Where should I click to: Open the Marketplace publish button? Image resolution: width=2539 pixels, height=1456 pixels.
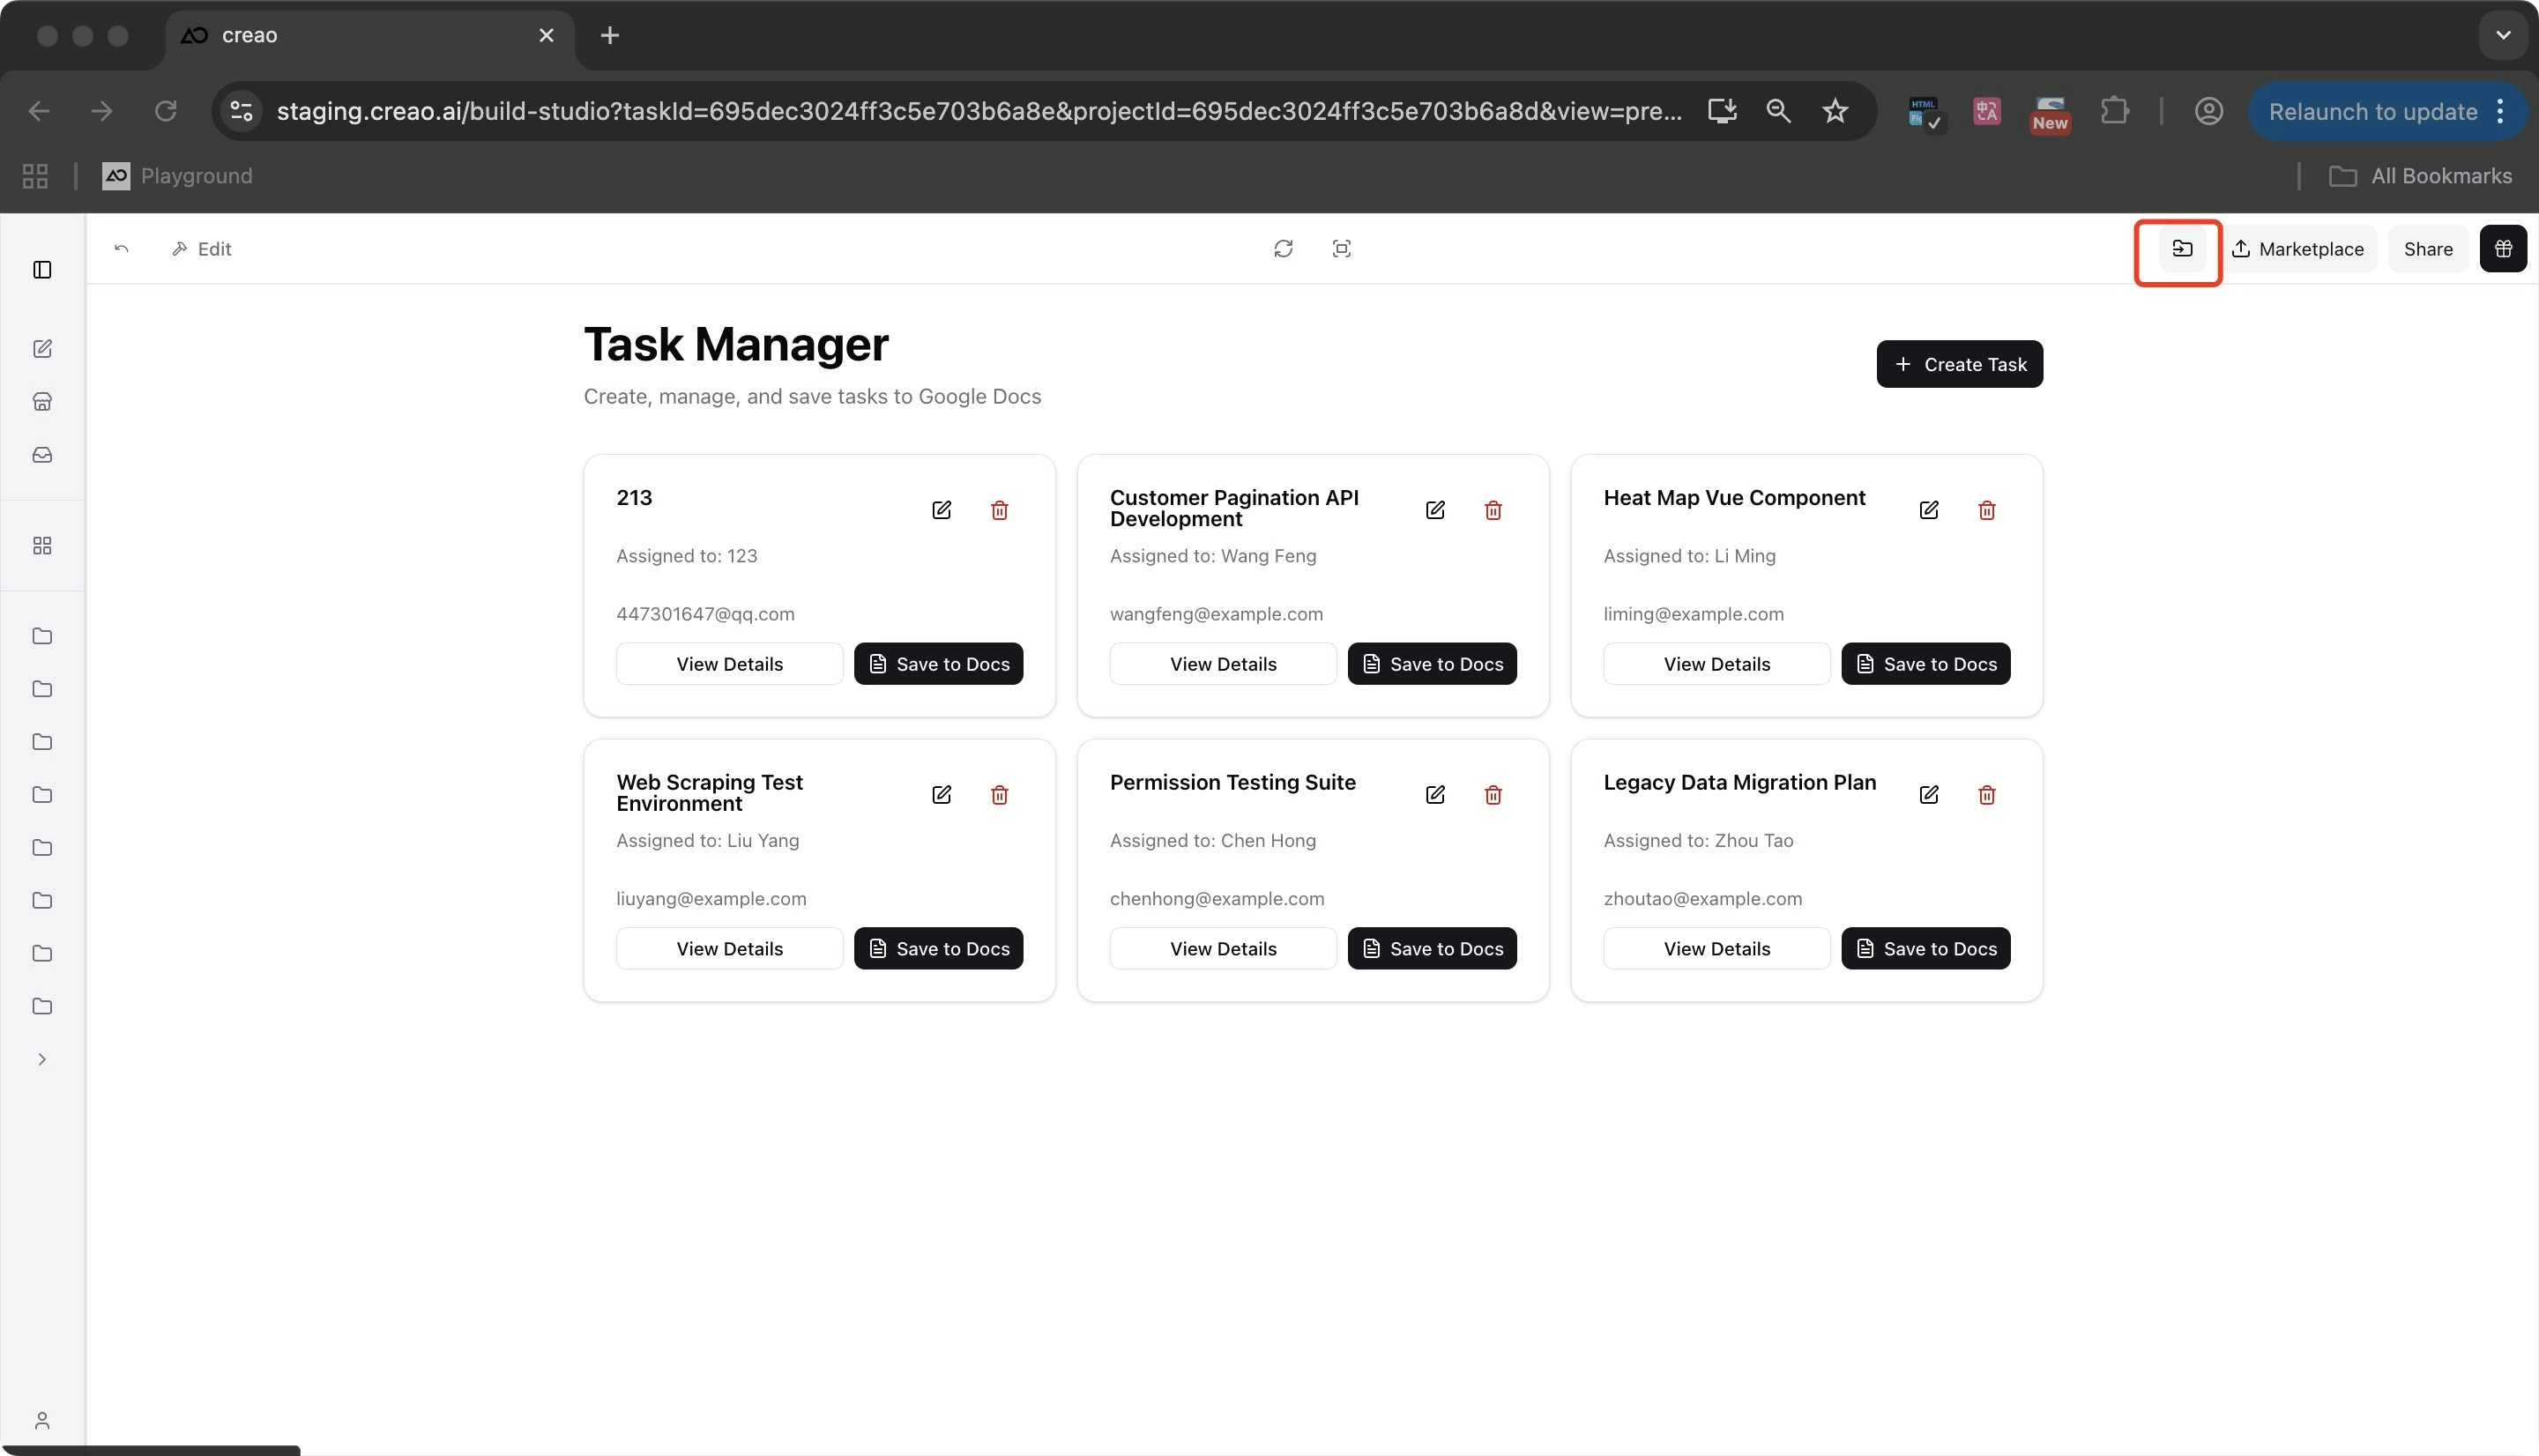pyautogui.click(x=2298, y=249)
